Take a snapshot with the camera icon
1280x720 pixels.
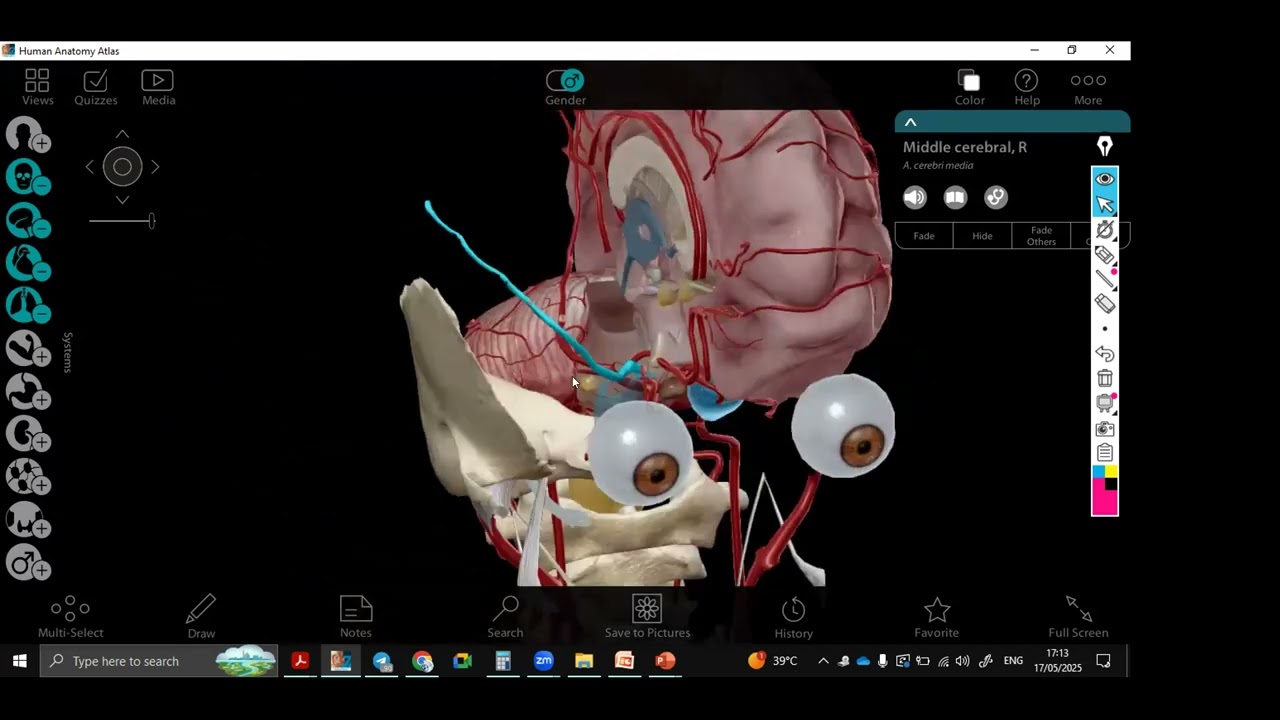pyautogui.click(x=1105, y=428)
